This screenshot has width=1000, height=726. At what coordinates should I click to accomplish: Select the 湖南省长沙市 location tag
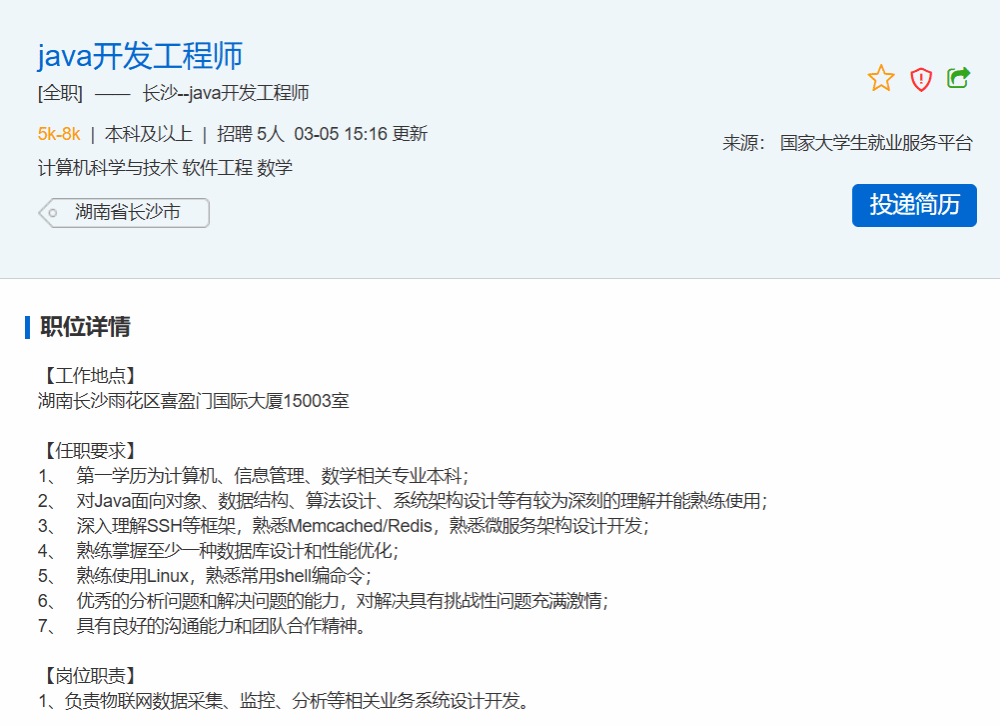126,212
